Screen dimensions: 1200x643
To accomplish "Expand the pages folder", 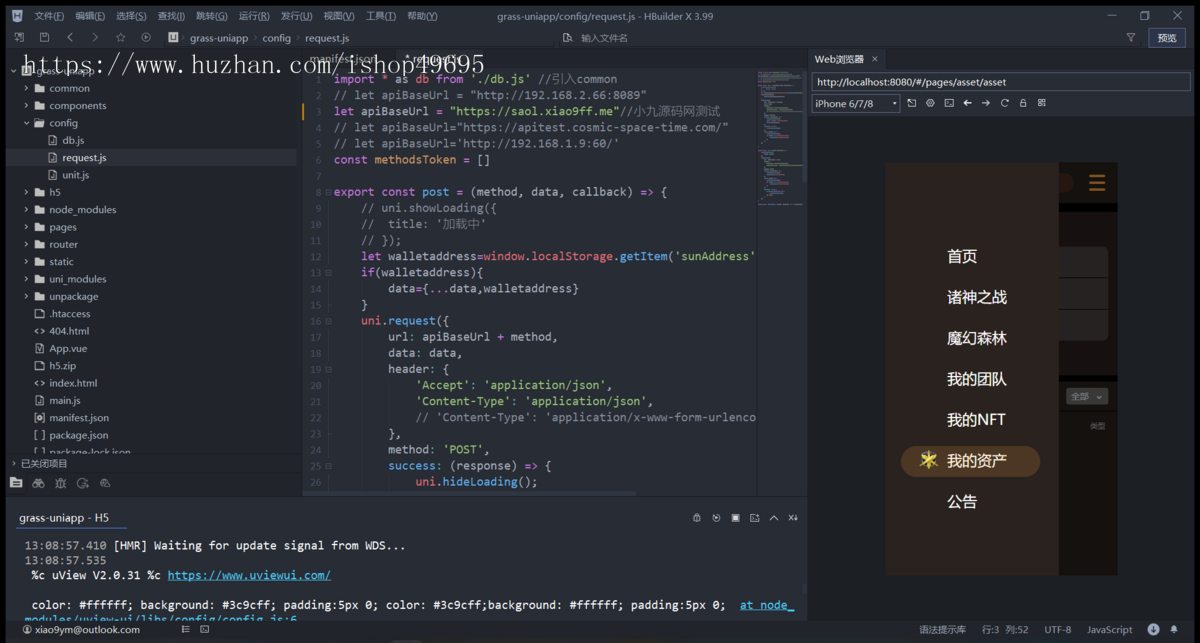I will pyautogui.click(x=27, y=227).
